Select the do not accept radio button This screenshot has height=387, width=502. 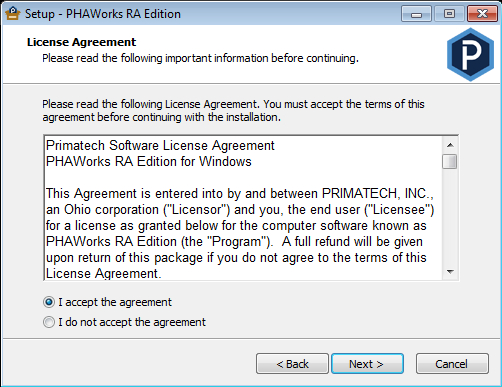[49, 322]
